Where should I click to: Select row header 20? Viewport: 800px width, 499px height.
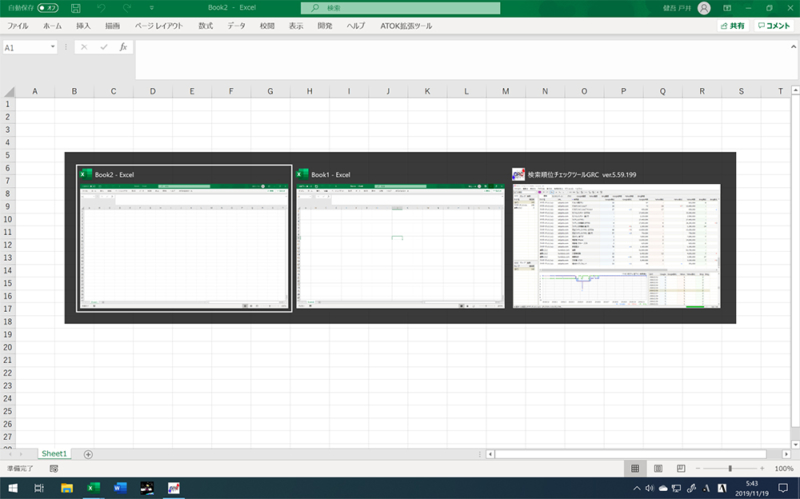[8, 347]
